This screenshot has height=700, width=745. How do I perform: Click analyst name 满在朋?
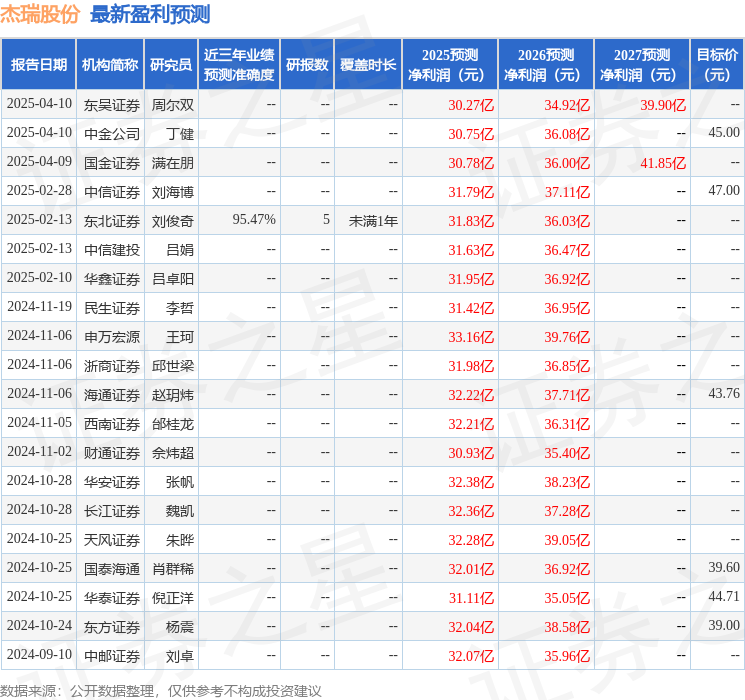pyautogui.click(x=173, y=163)
